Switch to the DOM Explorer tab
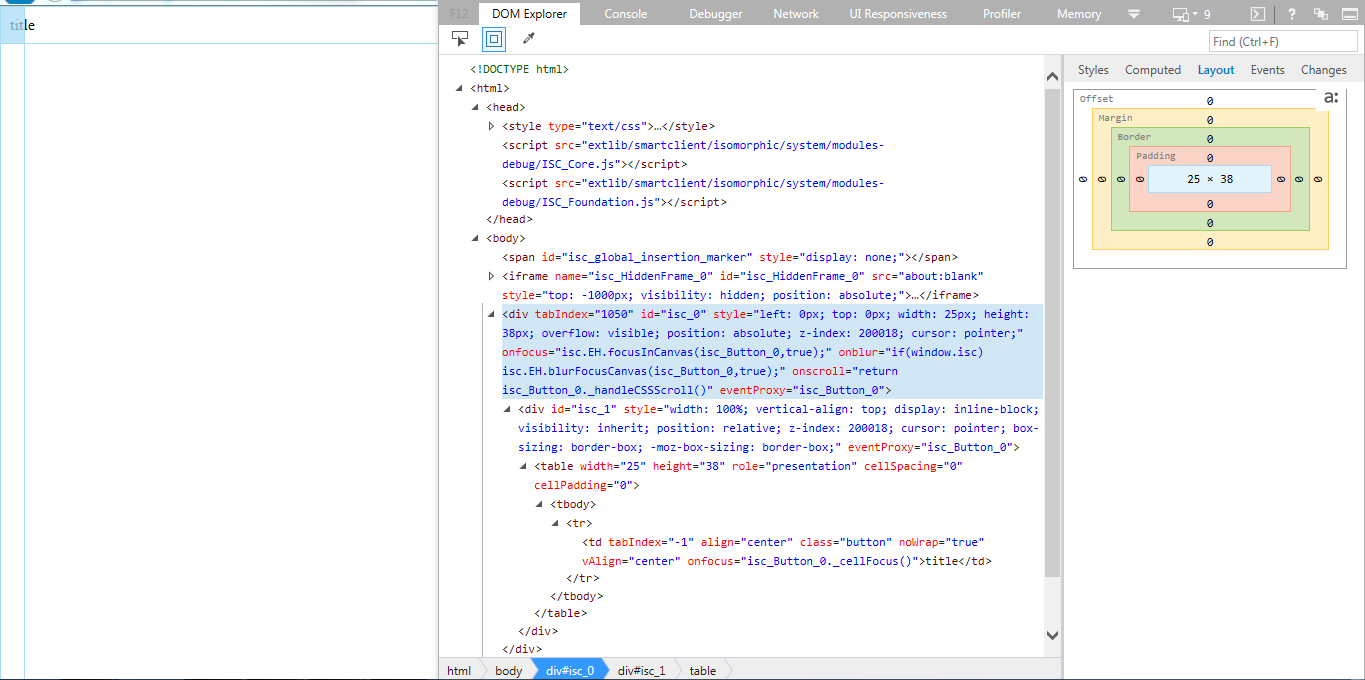Screen dimensions: 1365x680 coord(530,14)
